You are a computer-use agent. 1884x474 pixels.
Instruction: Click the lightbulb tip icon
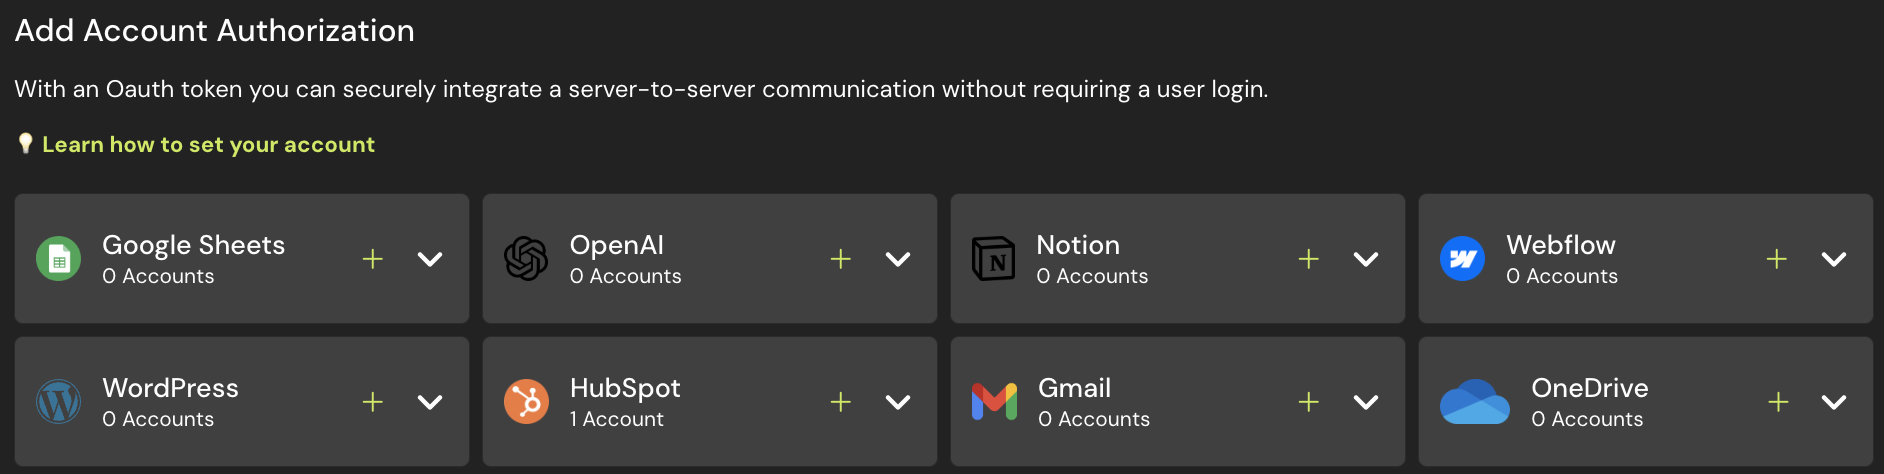26,144
